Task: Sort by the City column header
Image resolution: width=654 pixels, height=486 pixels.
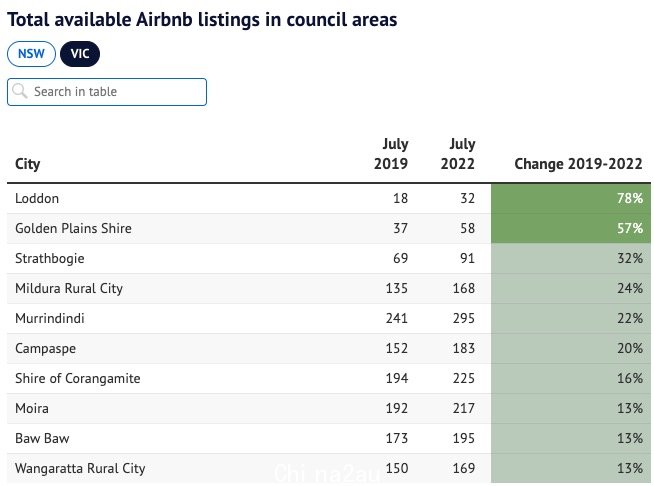Action: [28, 164]
